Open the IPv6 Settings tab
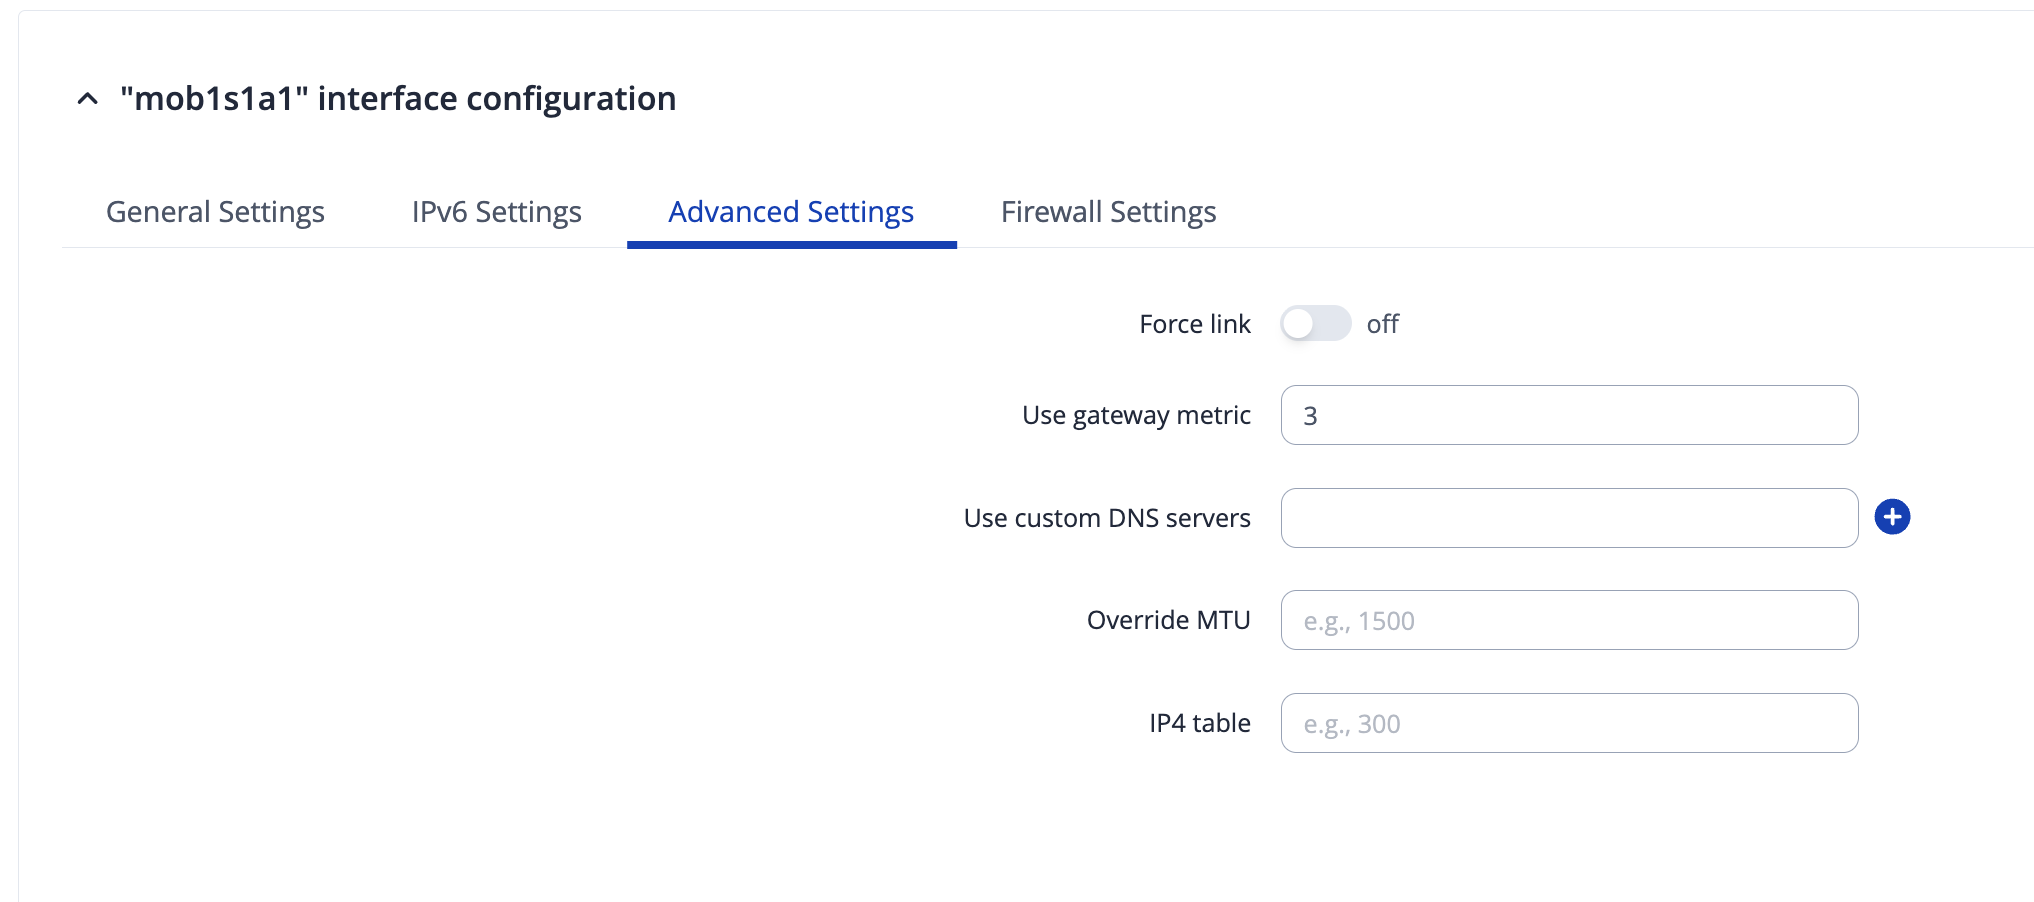This screenshot has height=902, width=2034. pos(496,212)
